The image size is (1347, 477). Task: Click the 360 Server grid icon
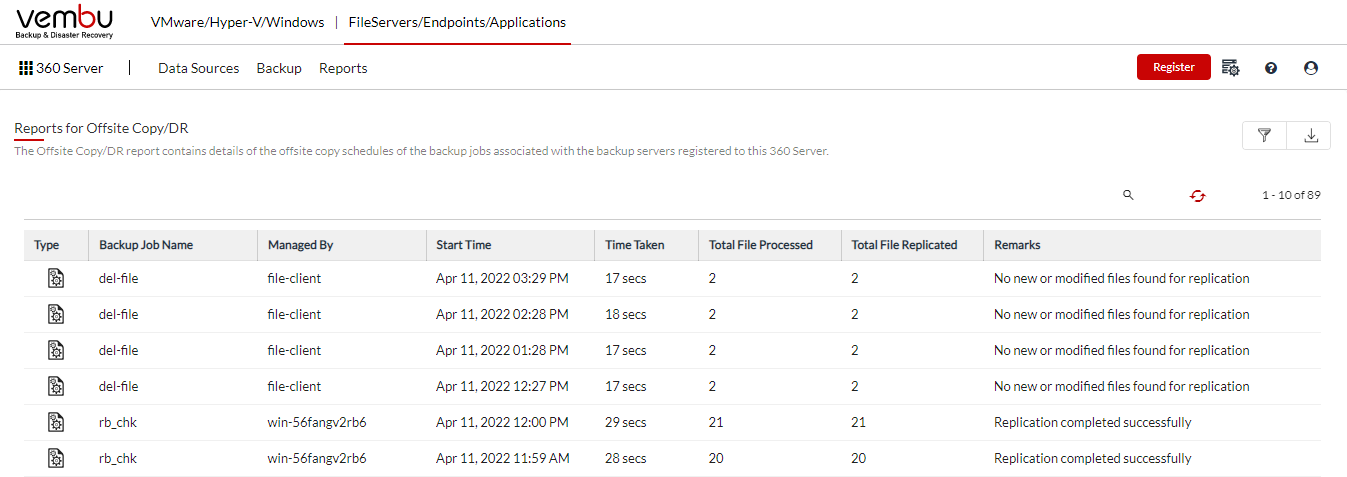click(x=26, y=68)
